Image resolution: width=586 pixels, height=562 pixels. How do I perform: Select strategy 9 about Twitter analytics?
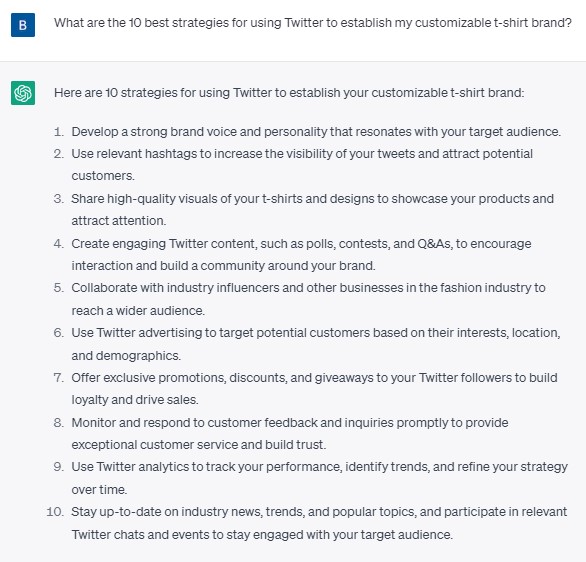(320, 478)
